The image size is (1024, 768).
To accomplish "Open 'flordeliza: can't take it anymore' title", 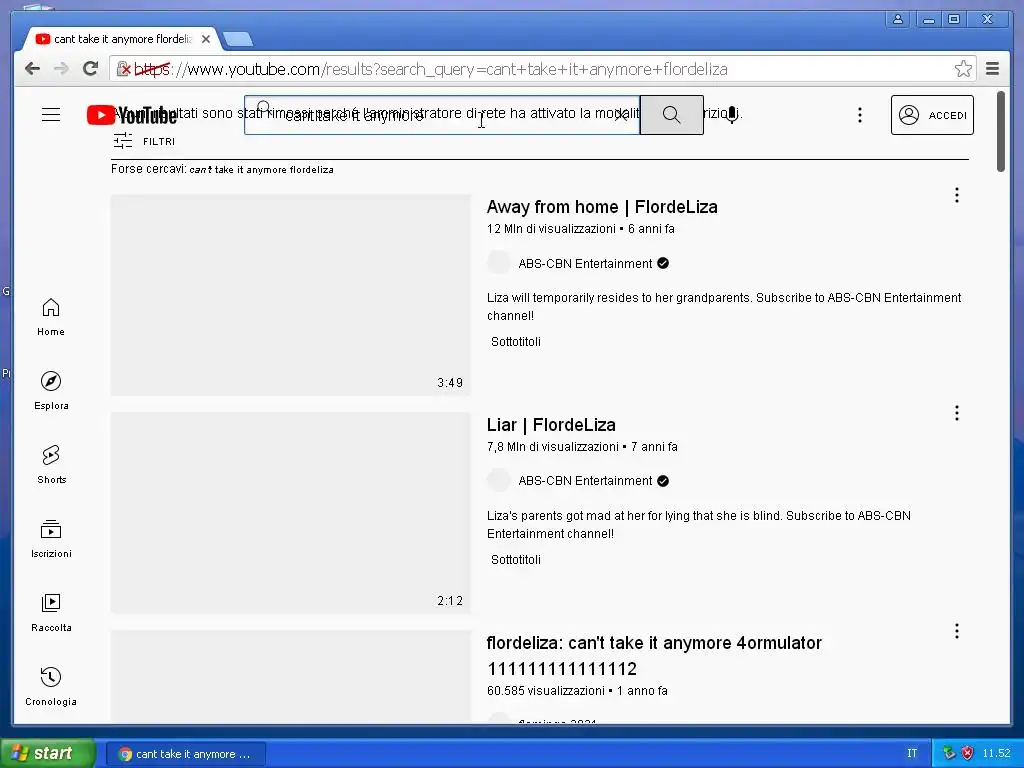I will [654, 656].
